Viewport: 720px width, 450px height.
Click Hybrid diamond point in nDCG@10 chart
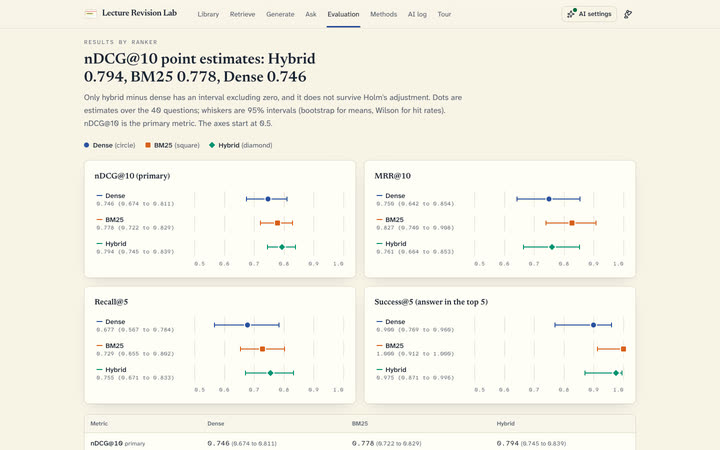click(282, 247)
